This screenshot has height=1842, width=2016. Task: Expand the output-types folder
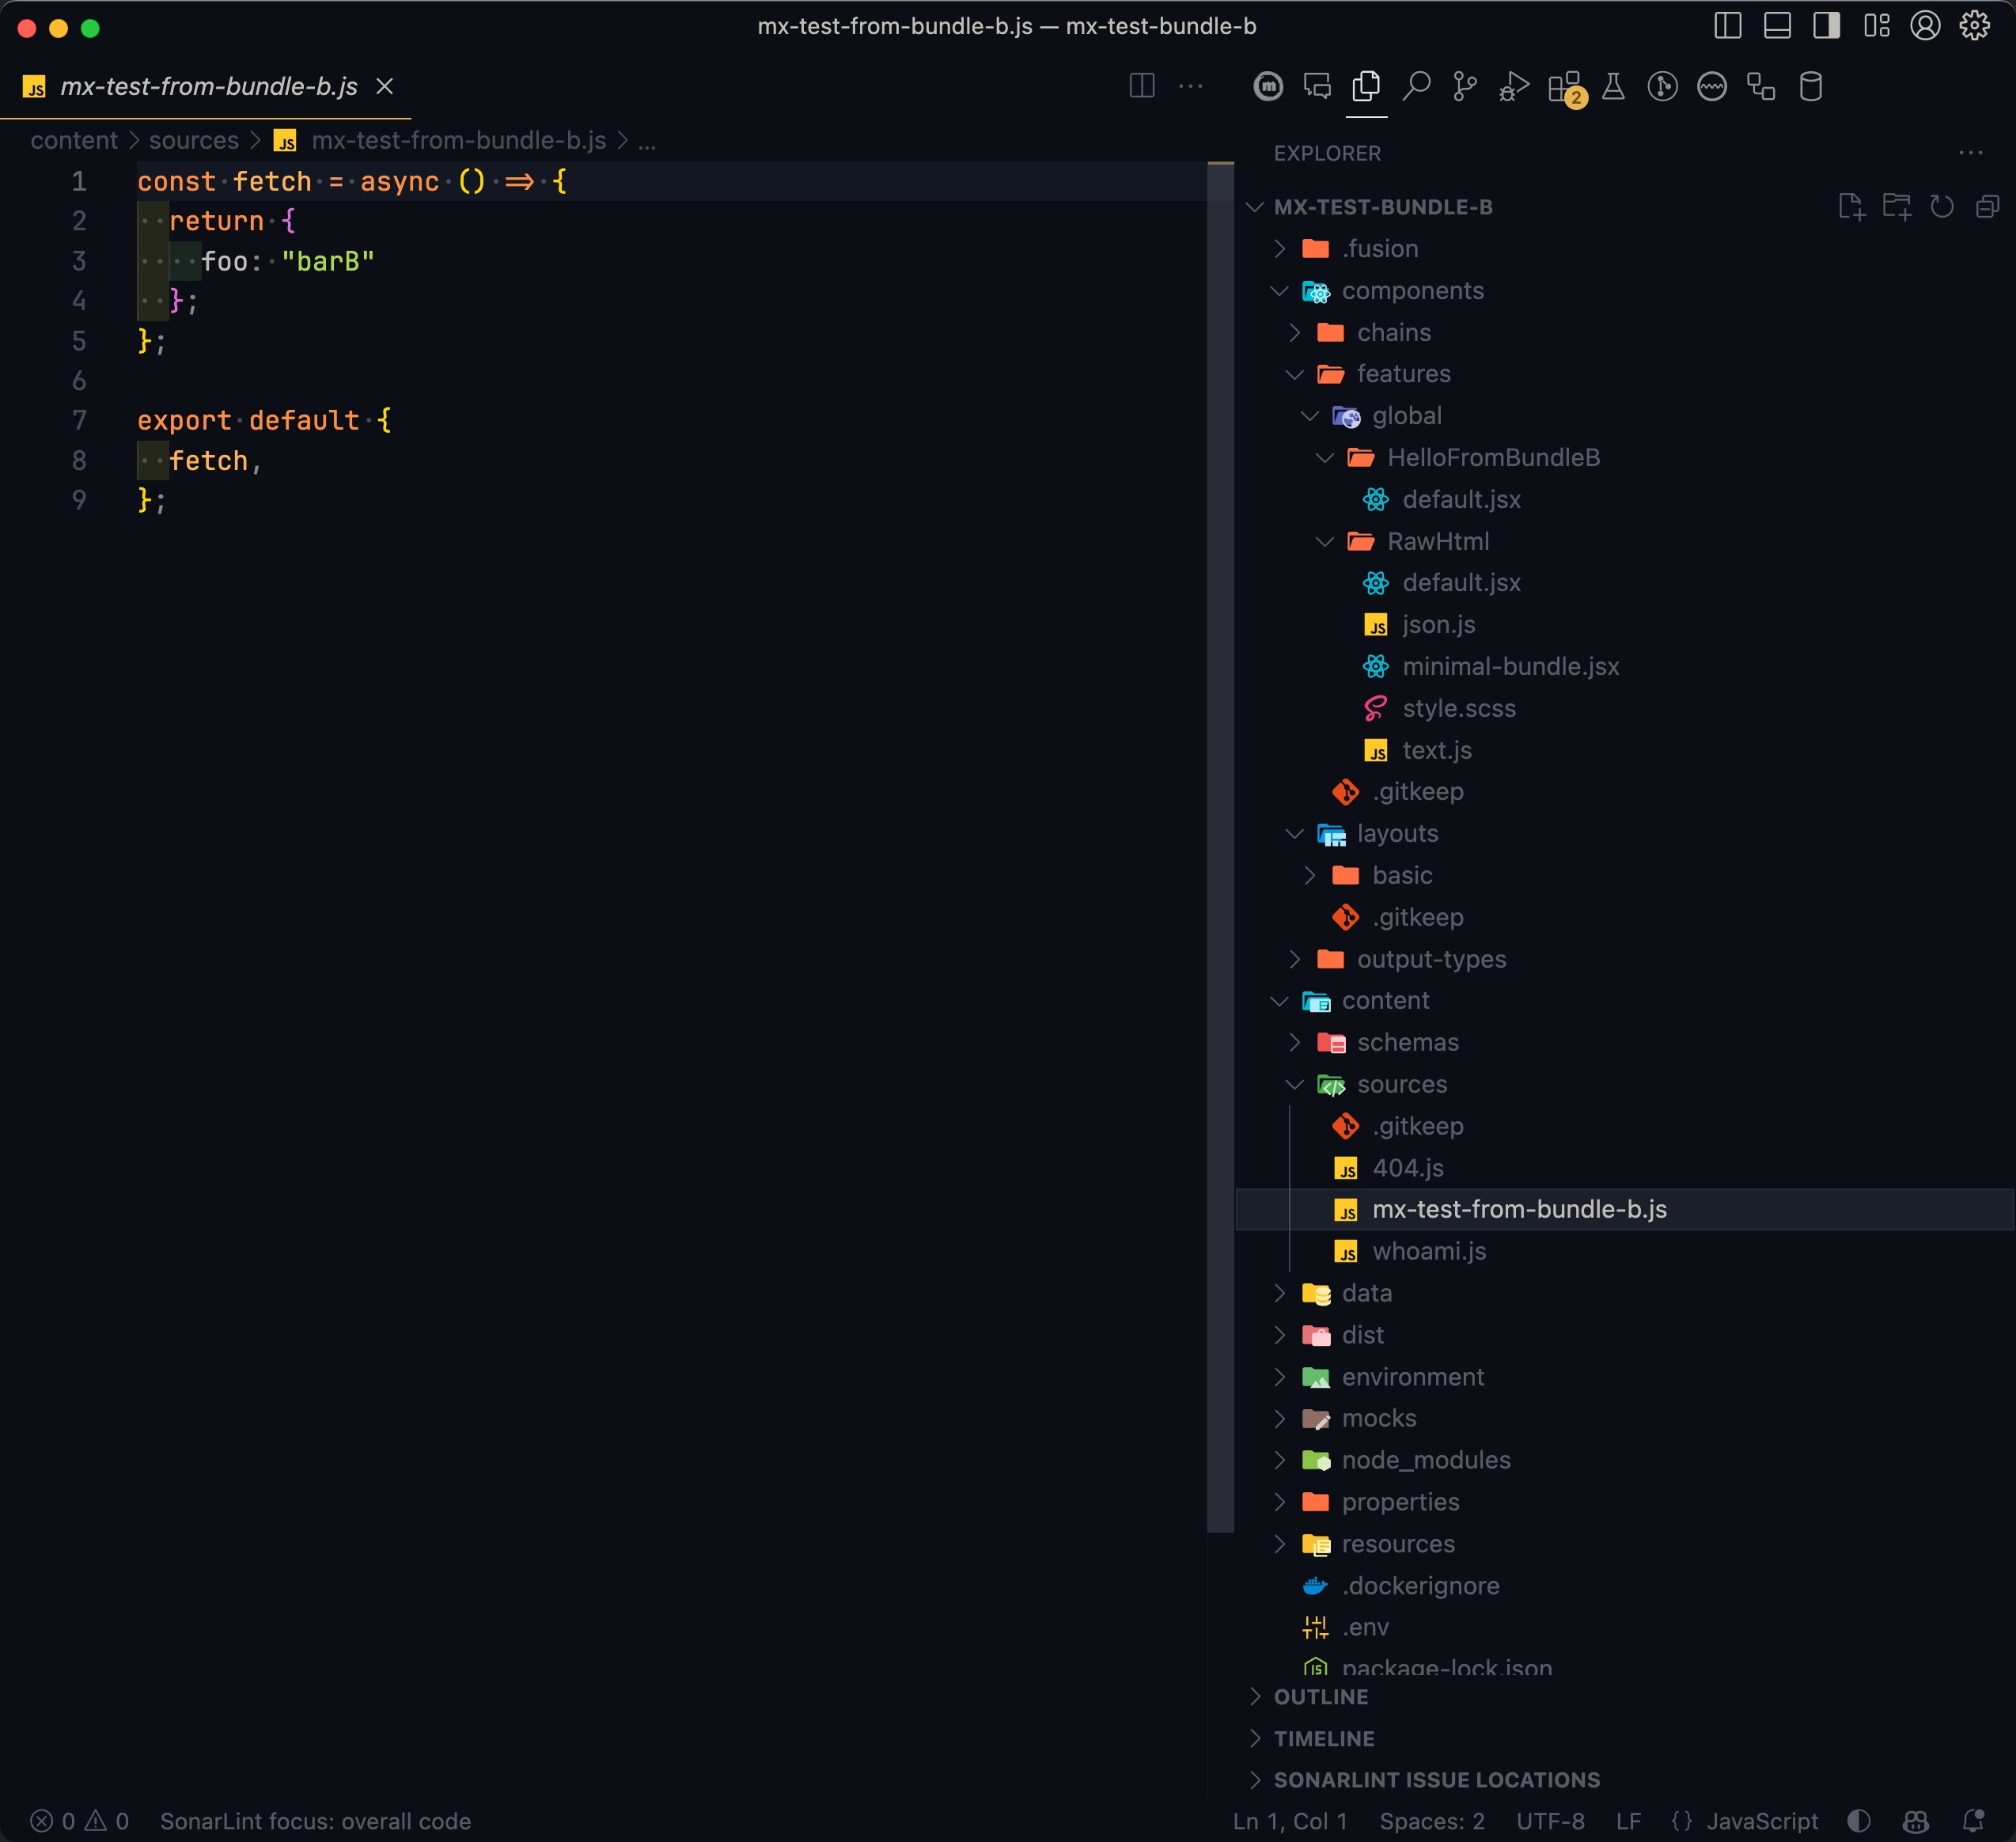(x=1625, y=959)
